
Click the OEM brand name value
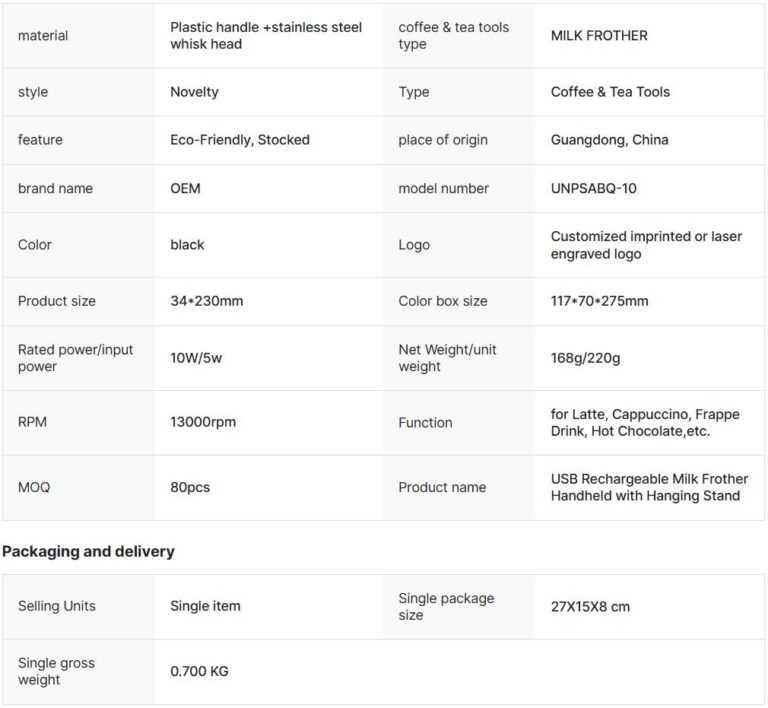185,189
